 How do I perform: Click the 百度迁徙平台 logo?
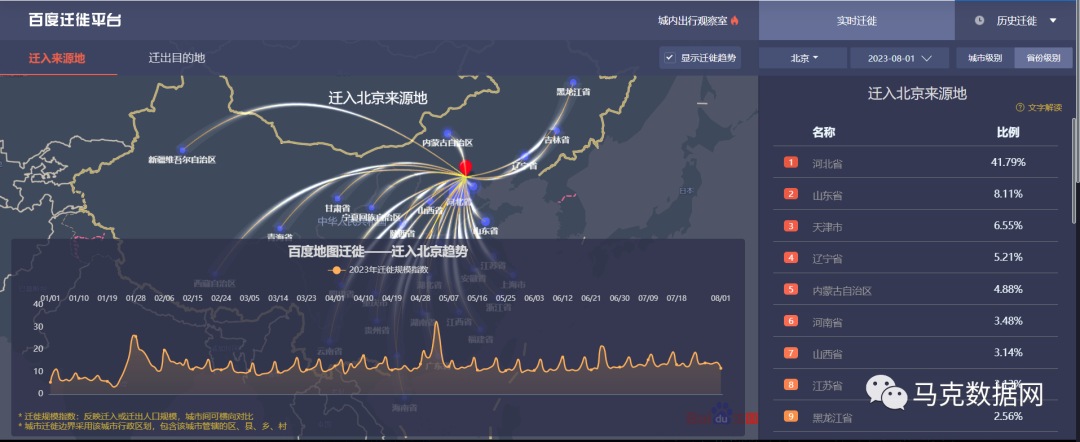(x=75, y=20)
